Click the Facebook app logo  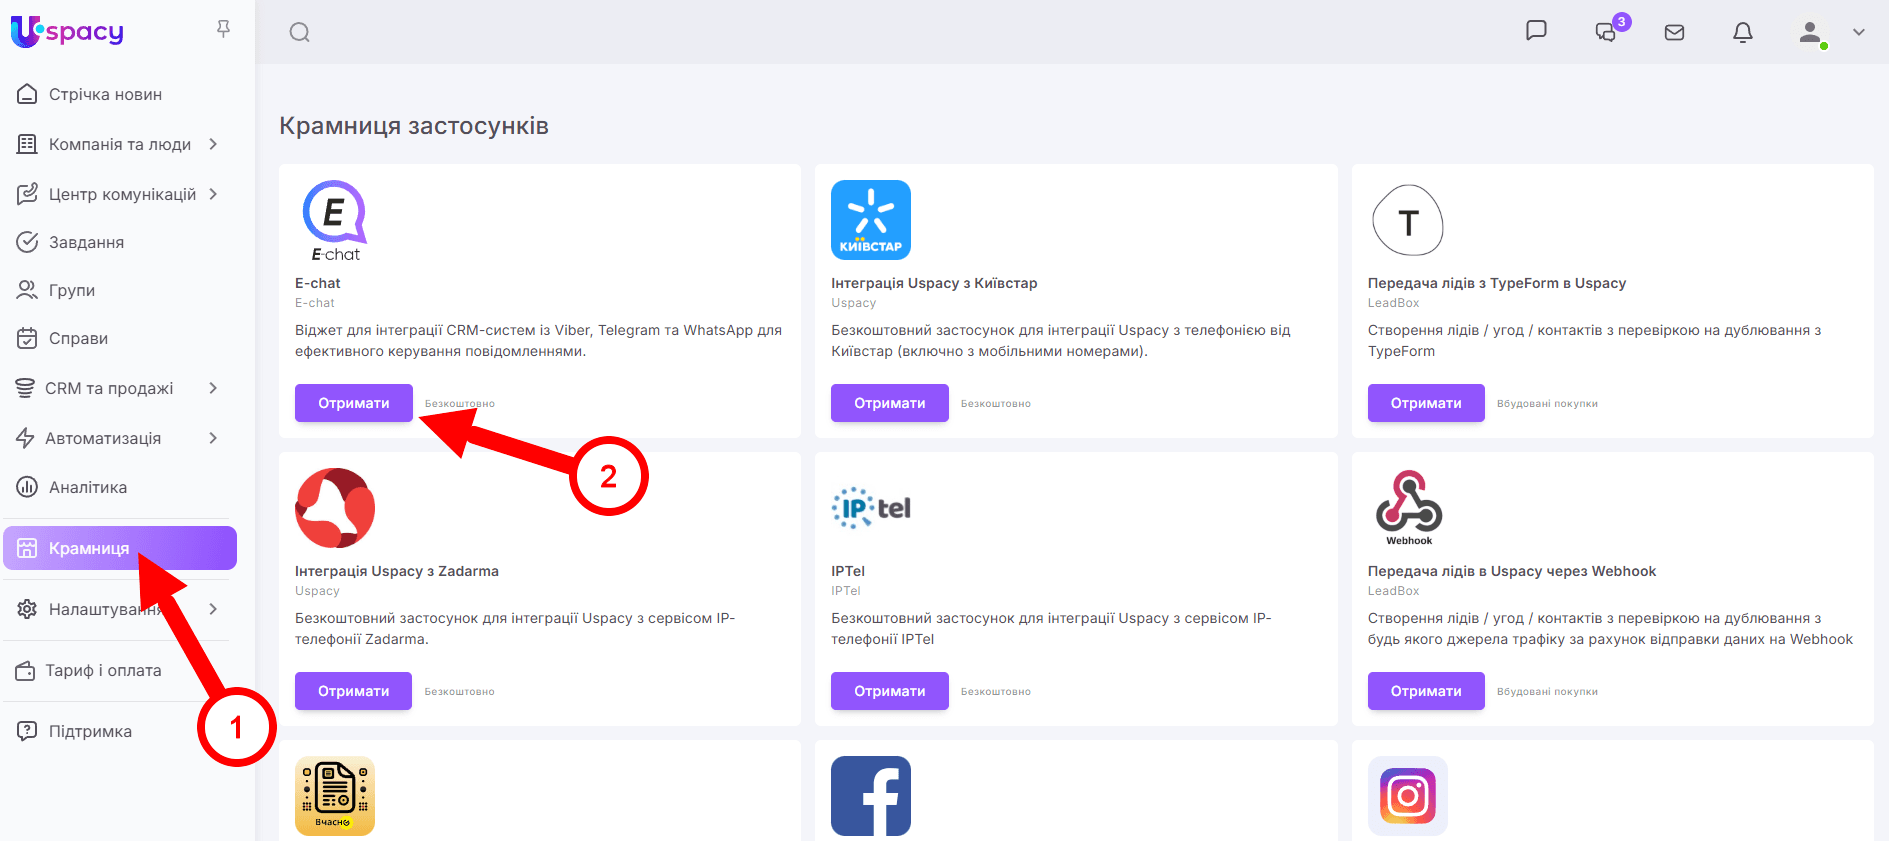pos(871,796)
